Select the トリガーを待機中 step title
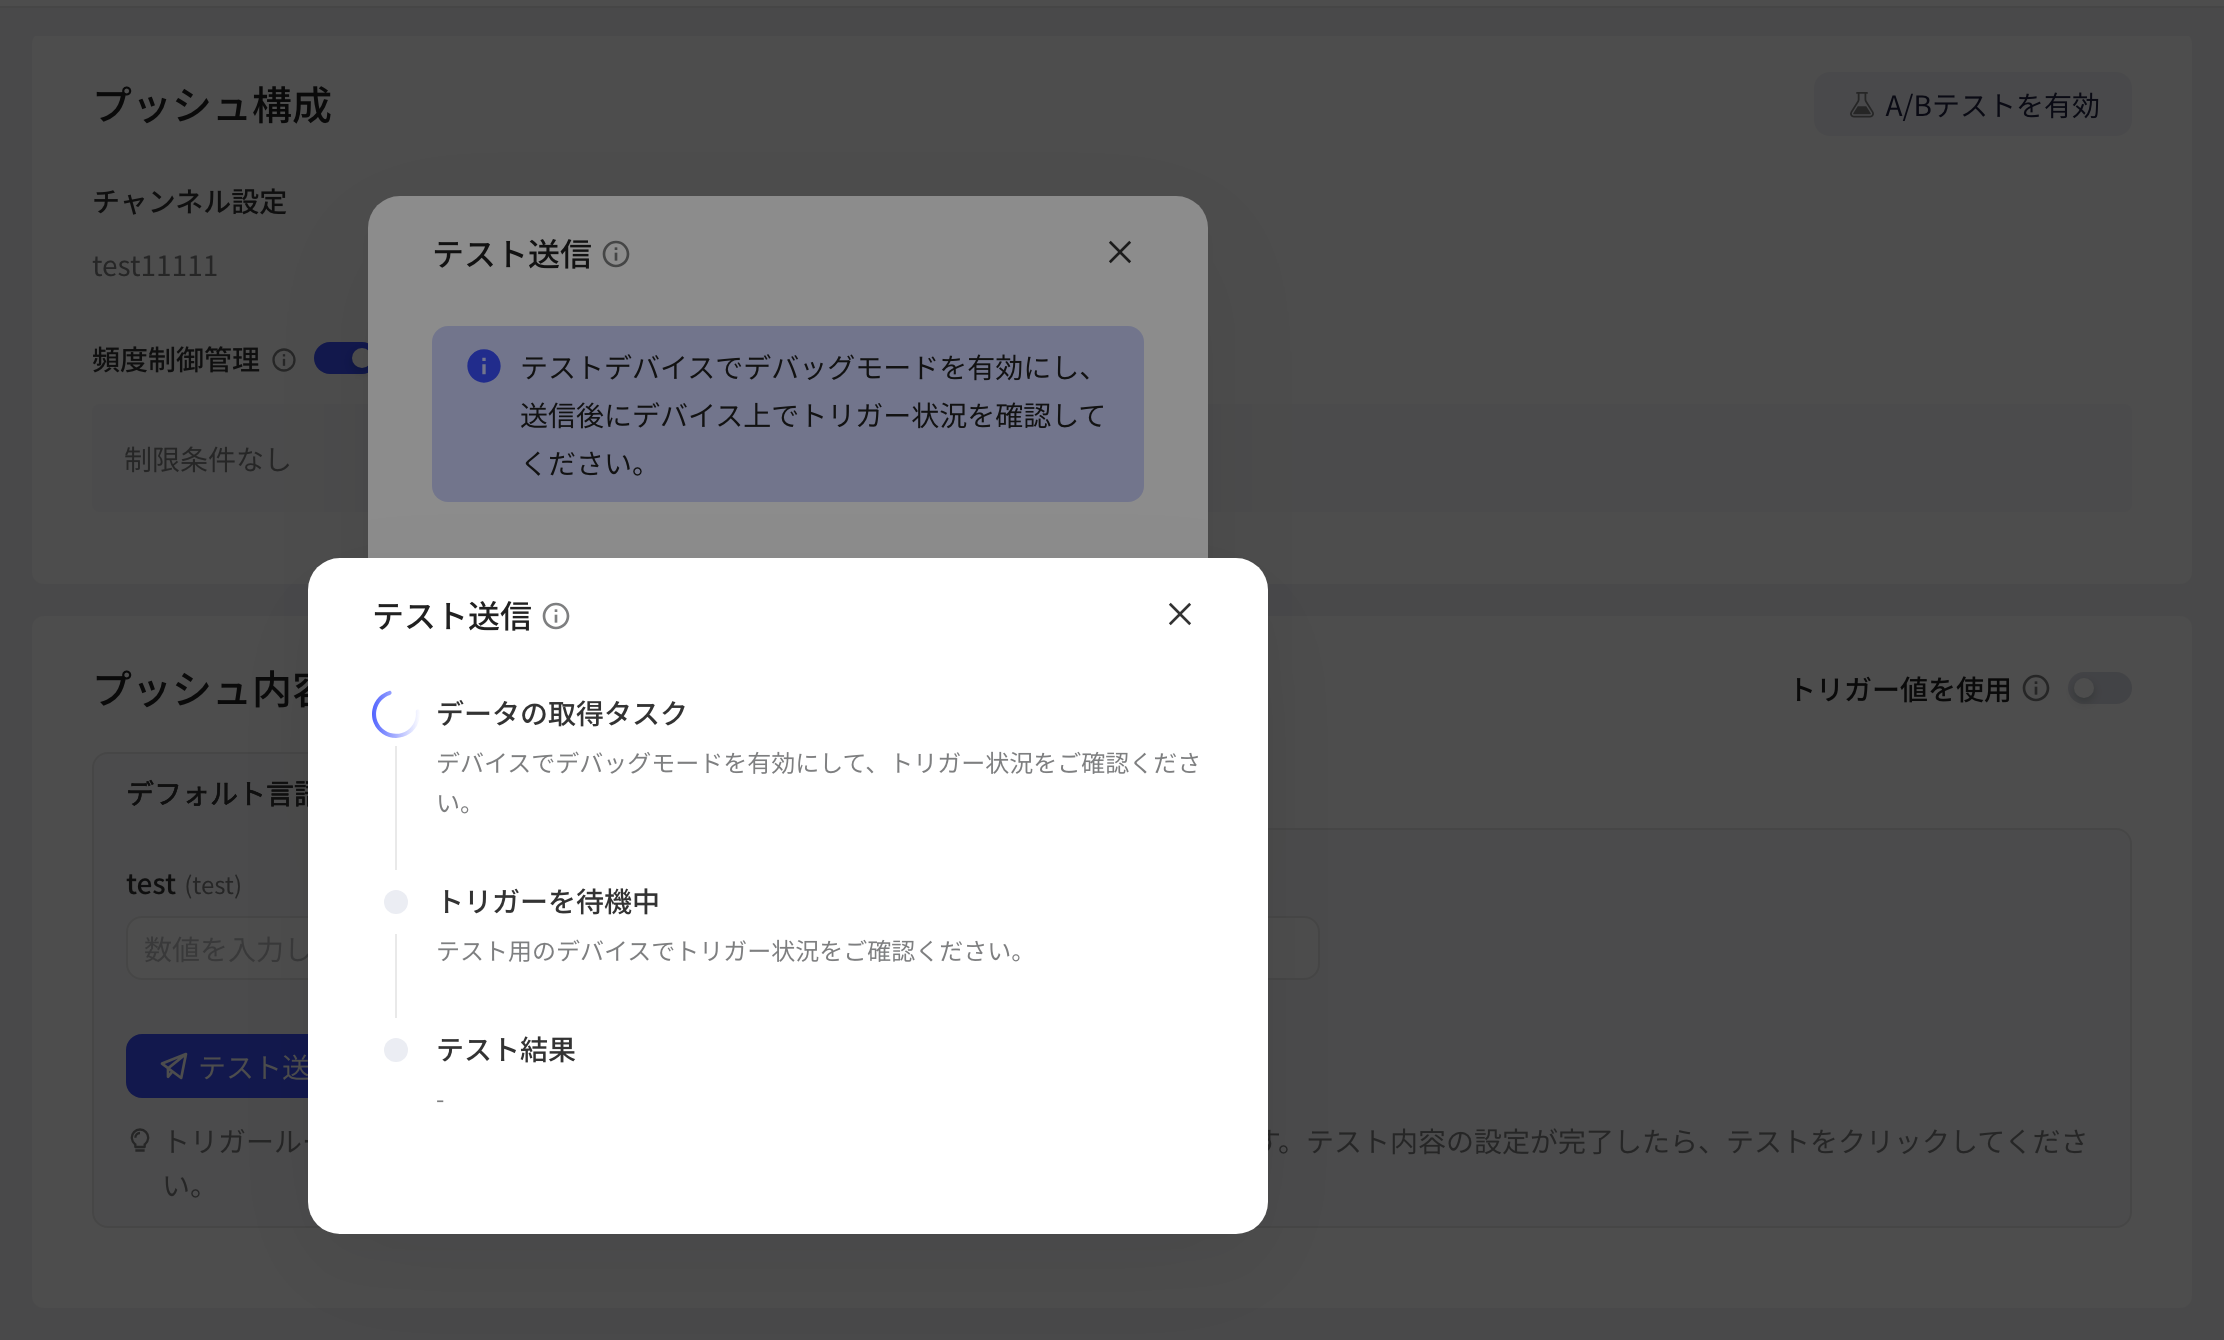Viewport: 2224px width, 1340px height. 548,901
